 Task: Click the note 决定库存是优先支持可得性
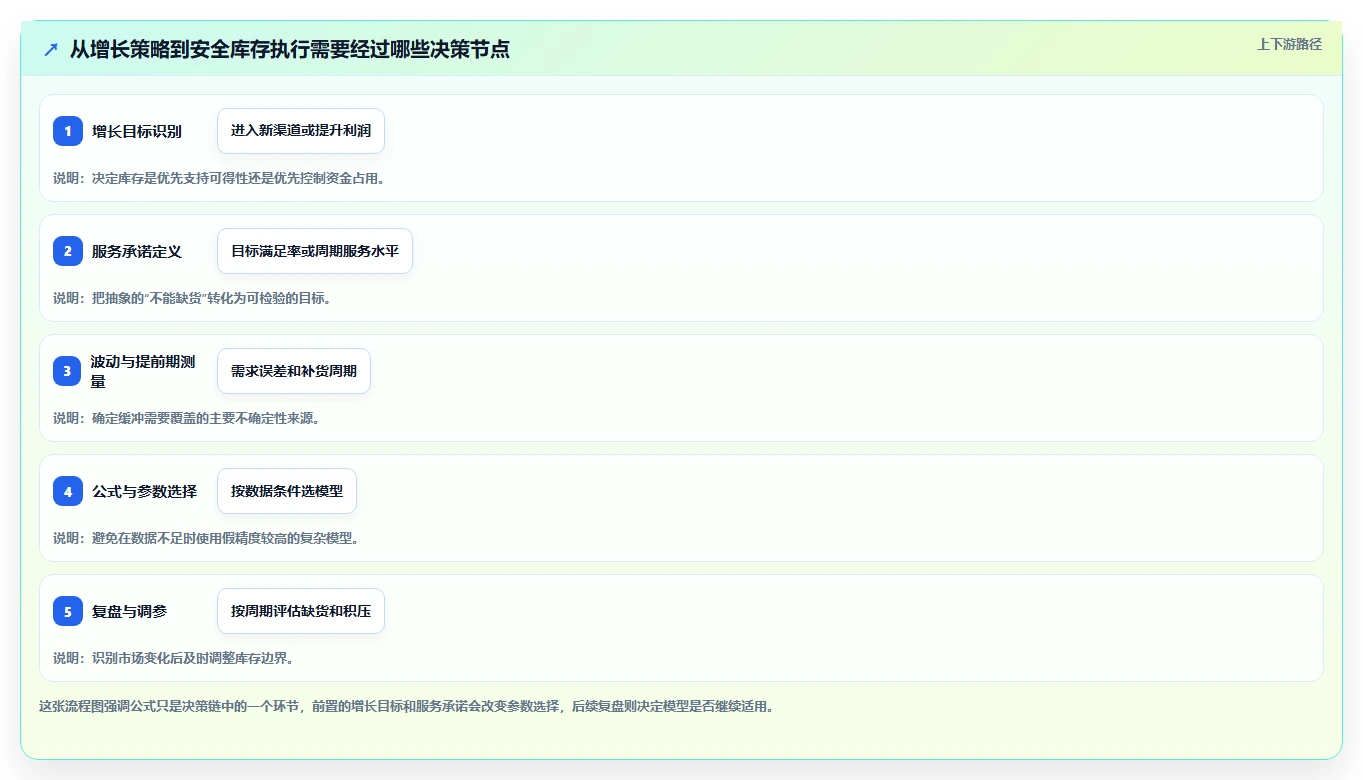tap(219, 178)
